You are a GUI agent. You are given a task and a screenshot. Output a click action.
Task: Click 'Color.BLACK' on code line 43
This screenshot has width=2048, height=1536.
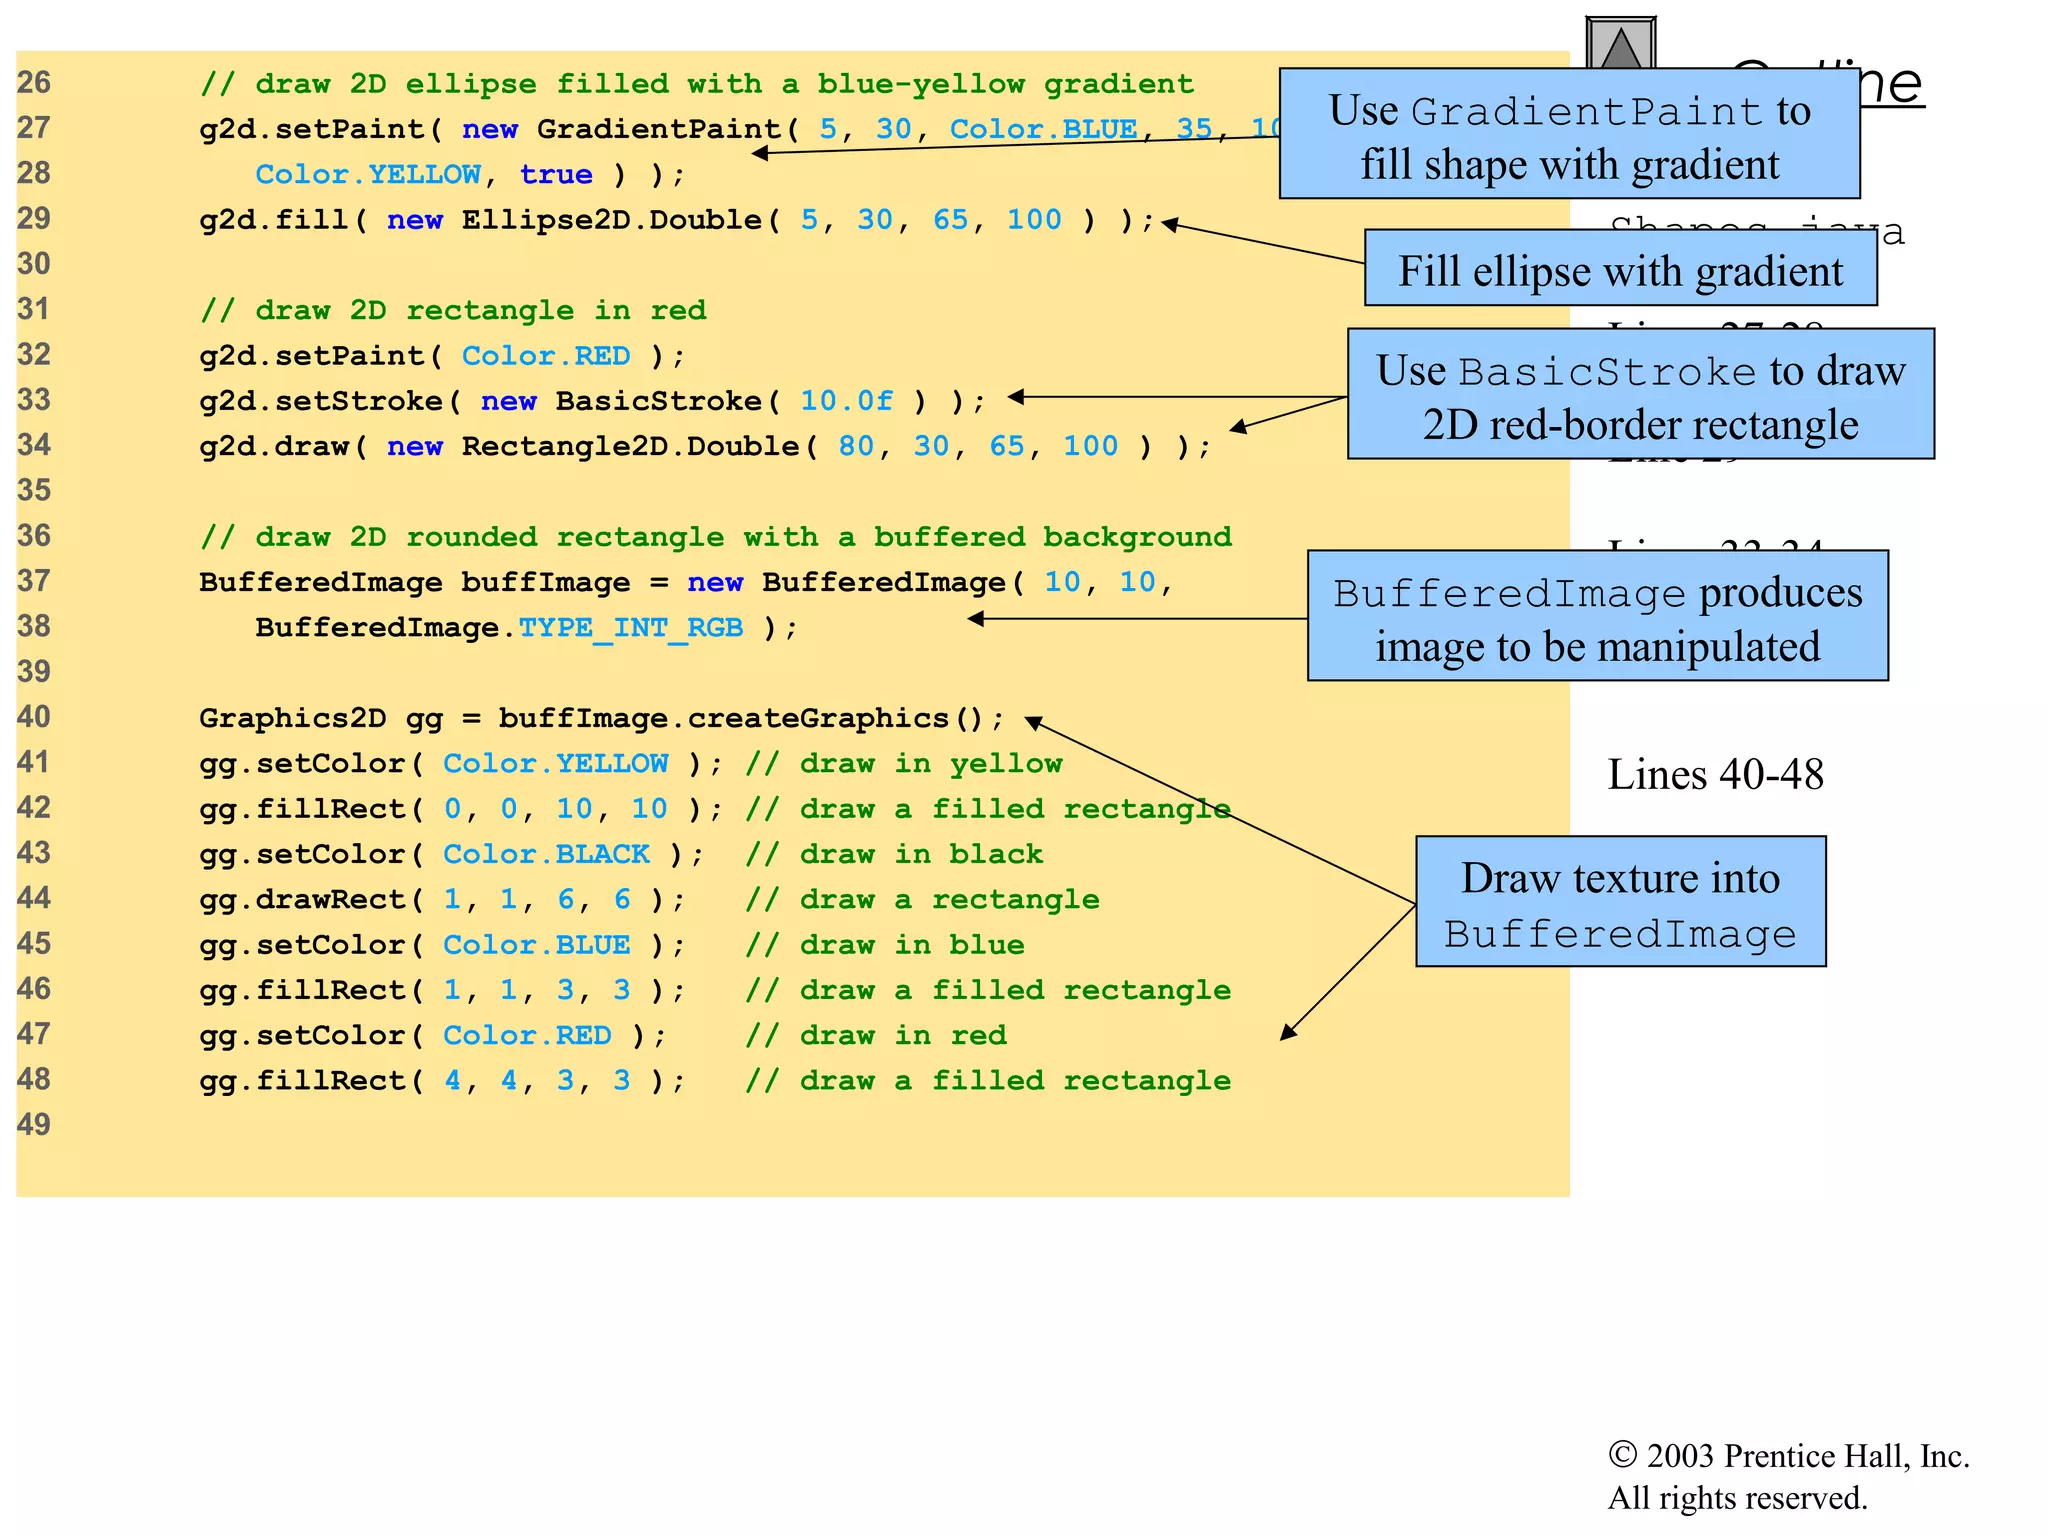click(x=546, y=854)
